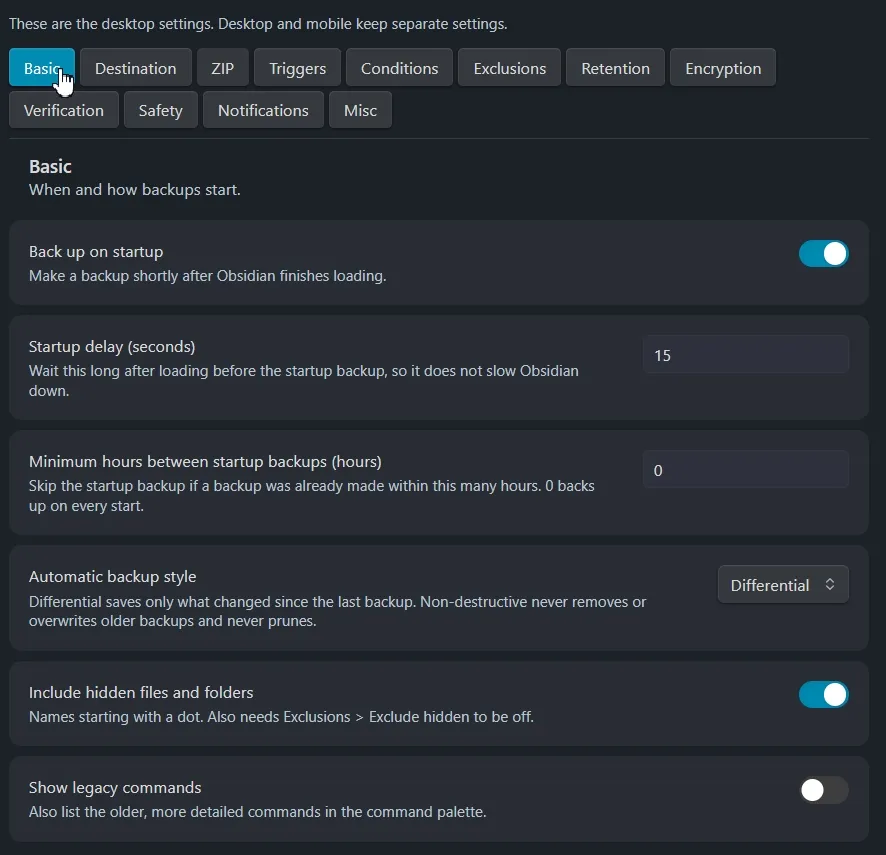Select the Basic tab
Screen dimensions: 886x855
42,68
